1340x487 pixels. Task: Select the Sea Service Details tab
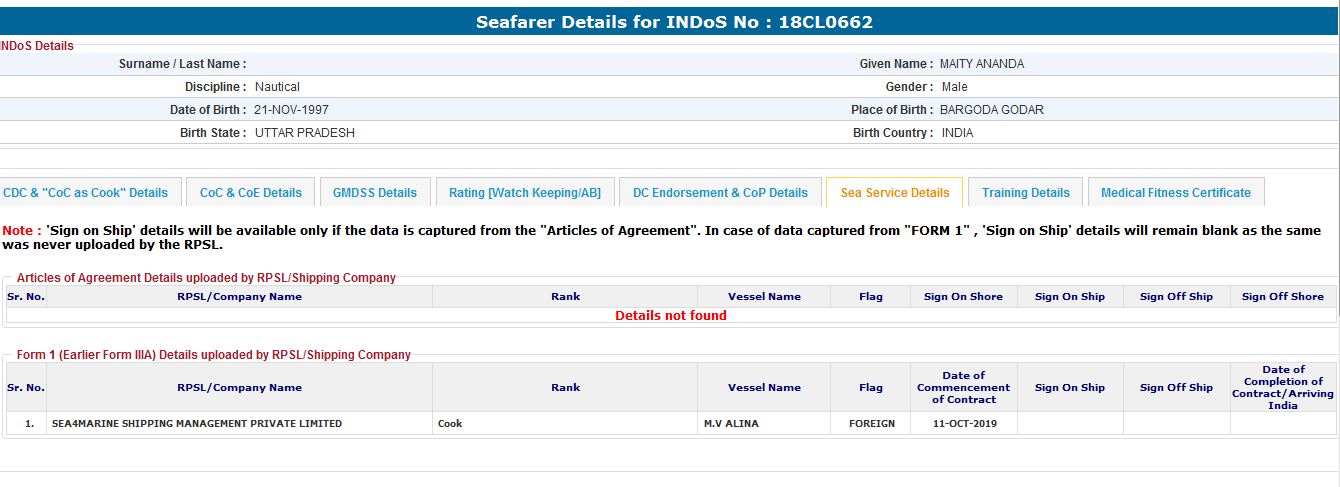[x=895, y=193]
